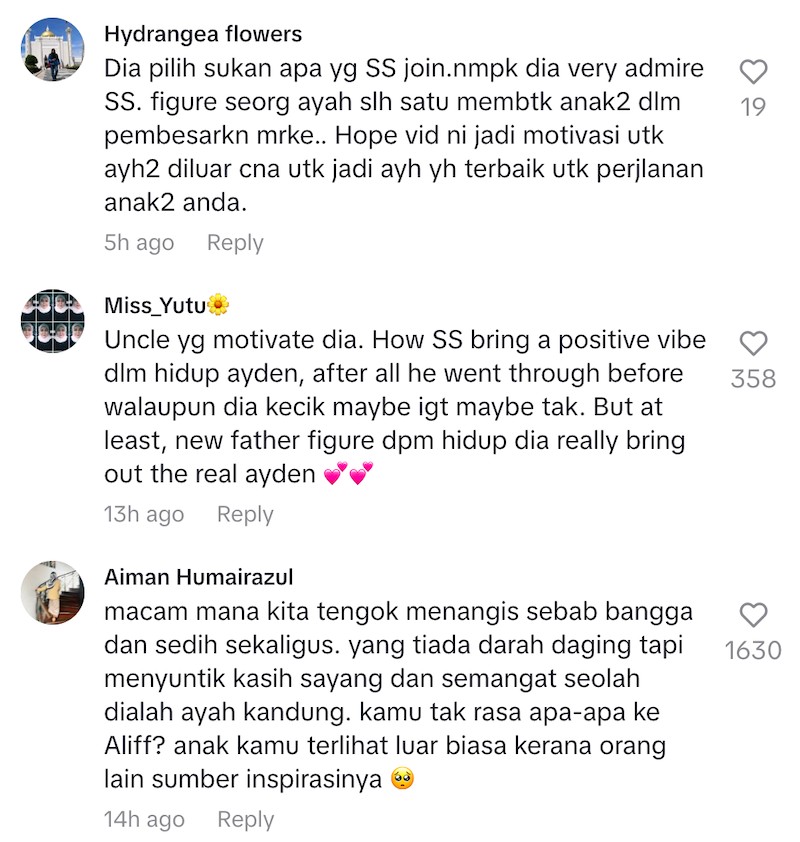
Task: Open Miss_Yutu's profile avatar
Action: coord(53,321)
